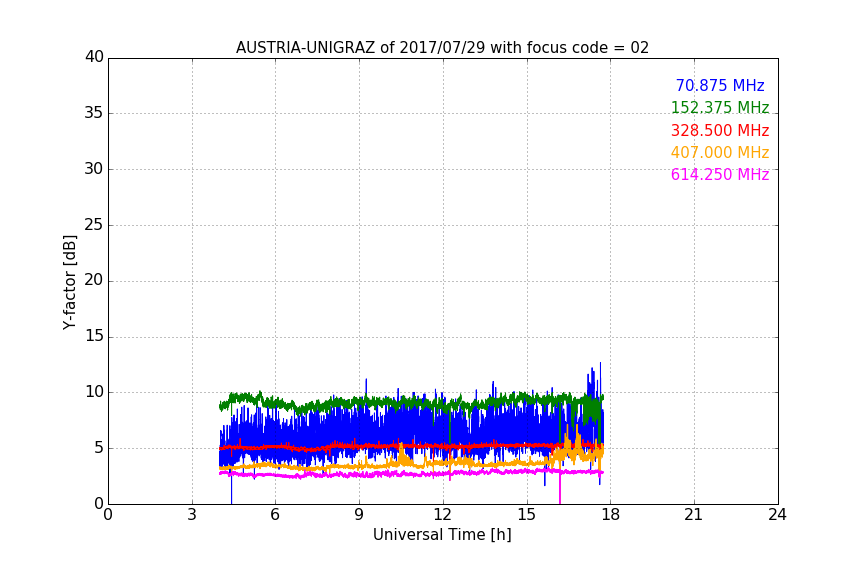
Task: Click the x-axis tick label 3
Action: point(192,515)
